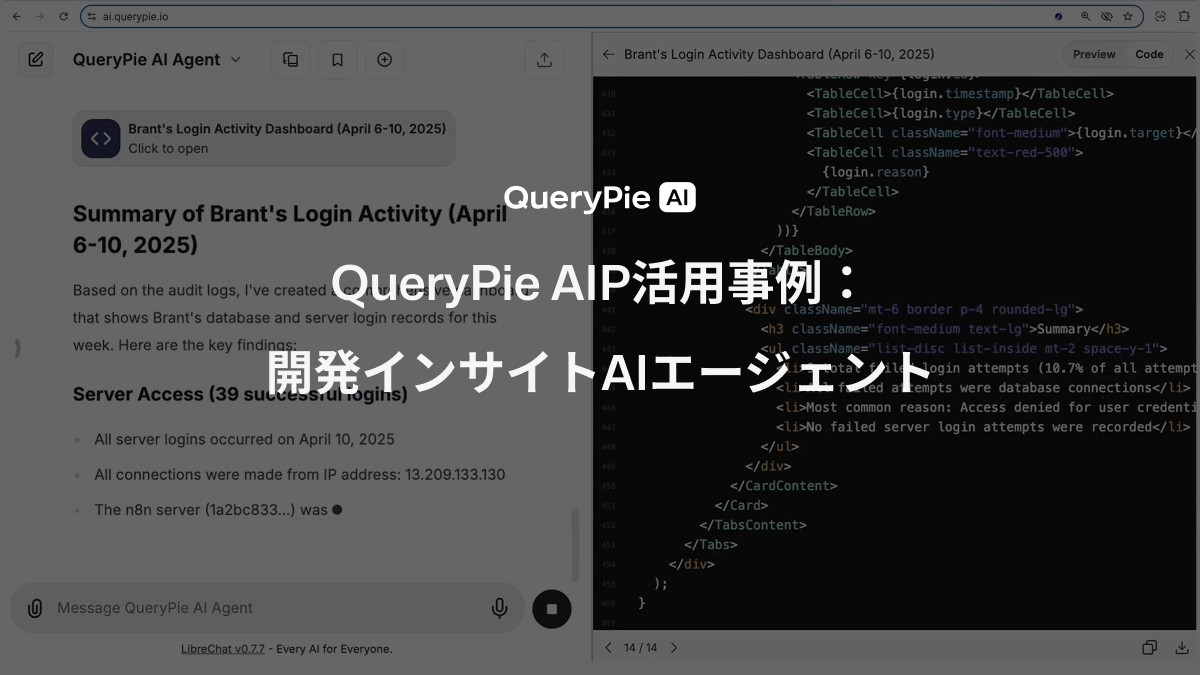The image size is (1200, 675).
Task: Bookmark this page with the star icon
Action: pyautogui.click(x=1128, y=16)
